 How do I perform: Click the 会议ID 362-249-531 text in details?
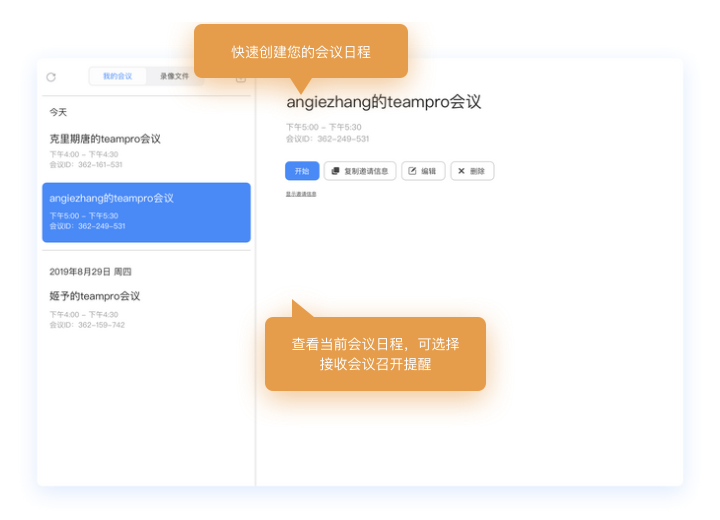[x=327, y=139]
